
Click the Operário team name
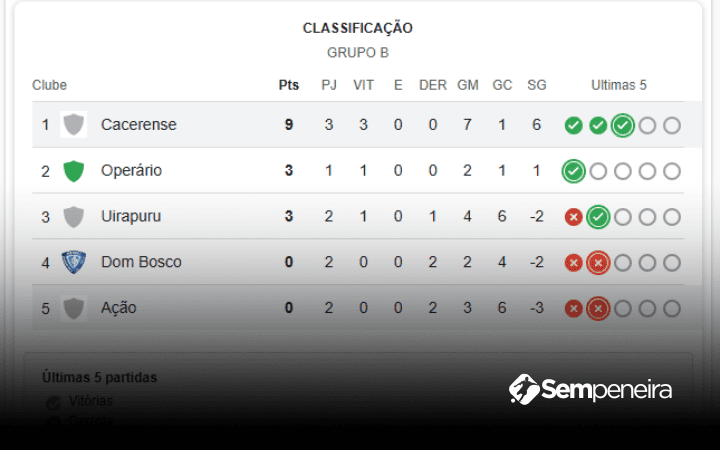coord(131,171)
